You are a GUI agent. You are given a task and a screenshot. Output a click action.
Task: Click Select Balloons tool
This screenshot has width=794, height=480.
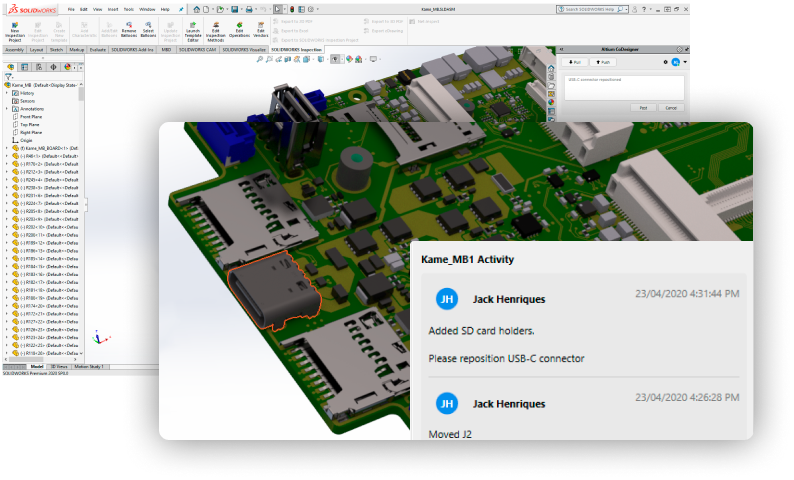[x=148, y=30]
